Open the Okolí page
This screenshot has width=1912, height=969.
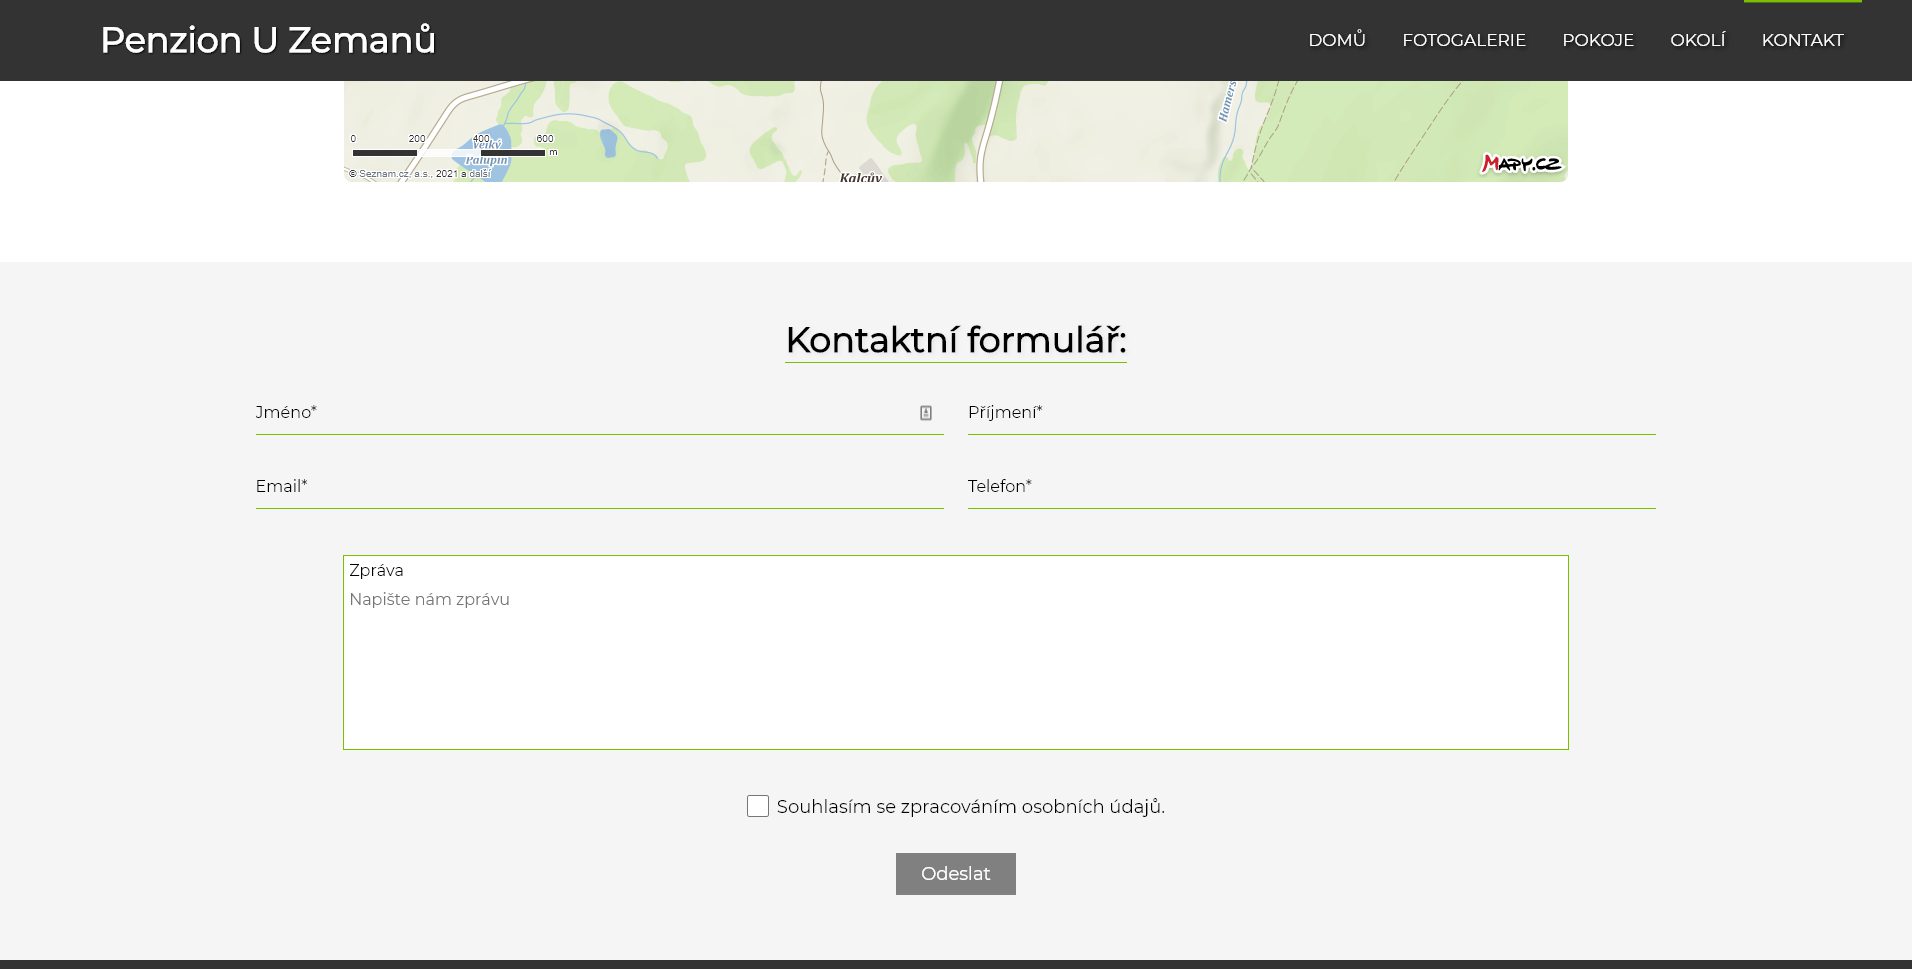[x=1697, y=40]
